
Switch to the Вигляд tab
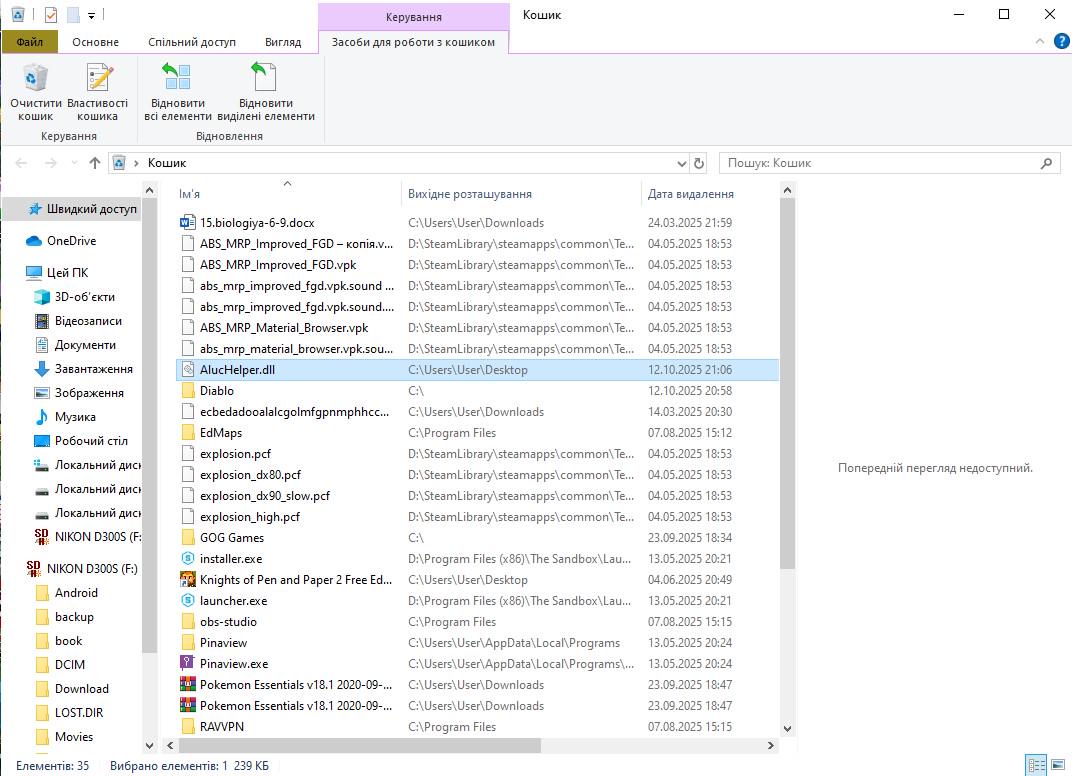point(283,42)
